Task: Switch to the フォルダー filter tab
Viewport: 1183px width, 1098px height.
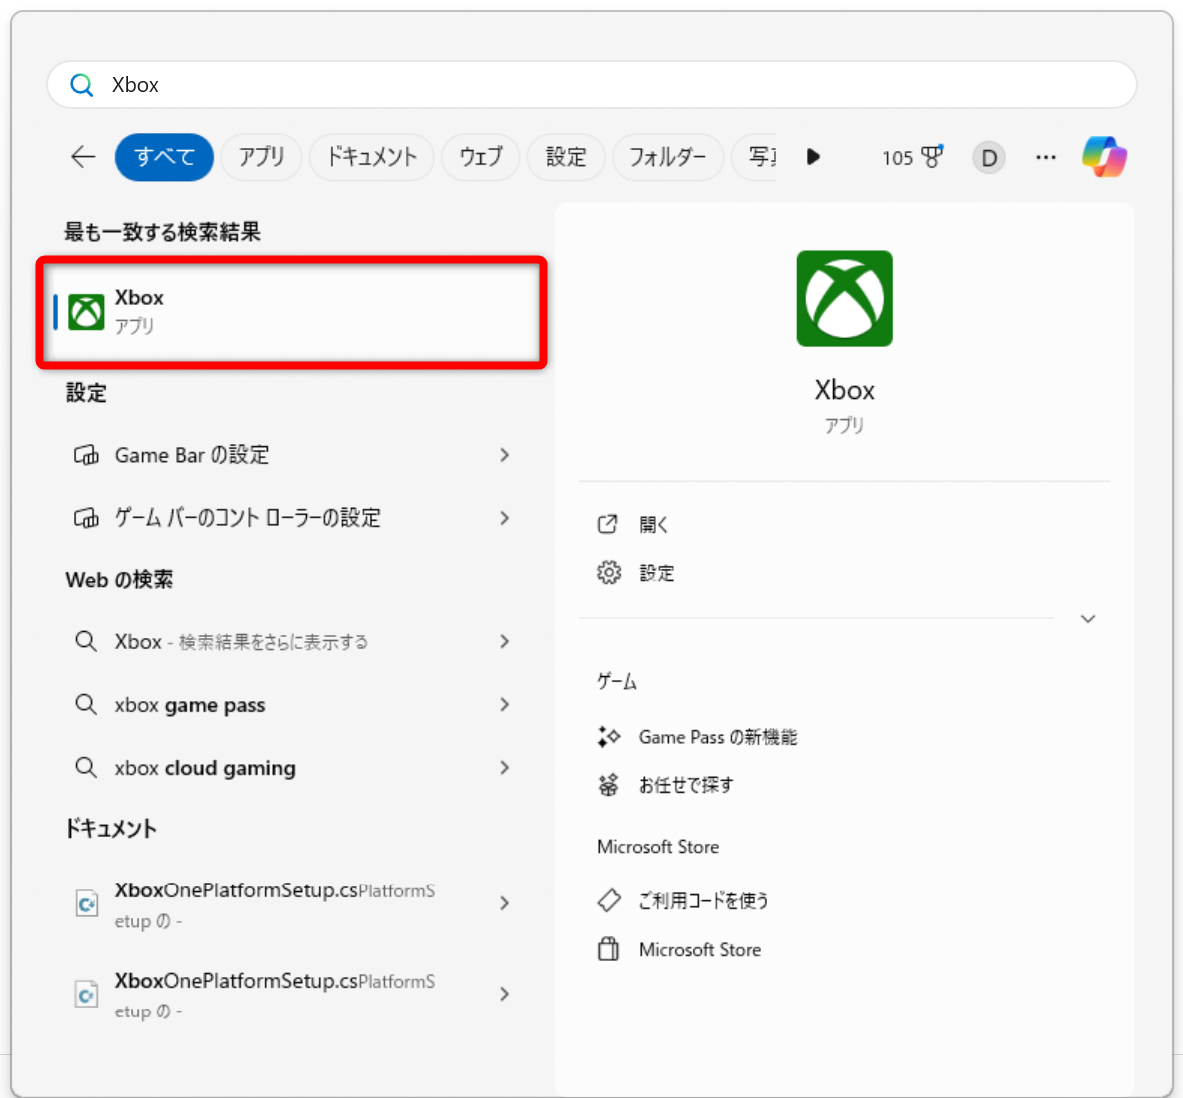Action: 668,157
